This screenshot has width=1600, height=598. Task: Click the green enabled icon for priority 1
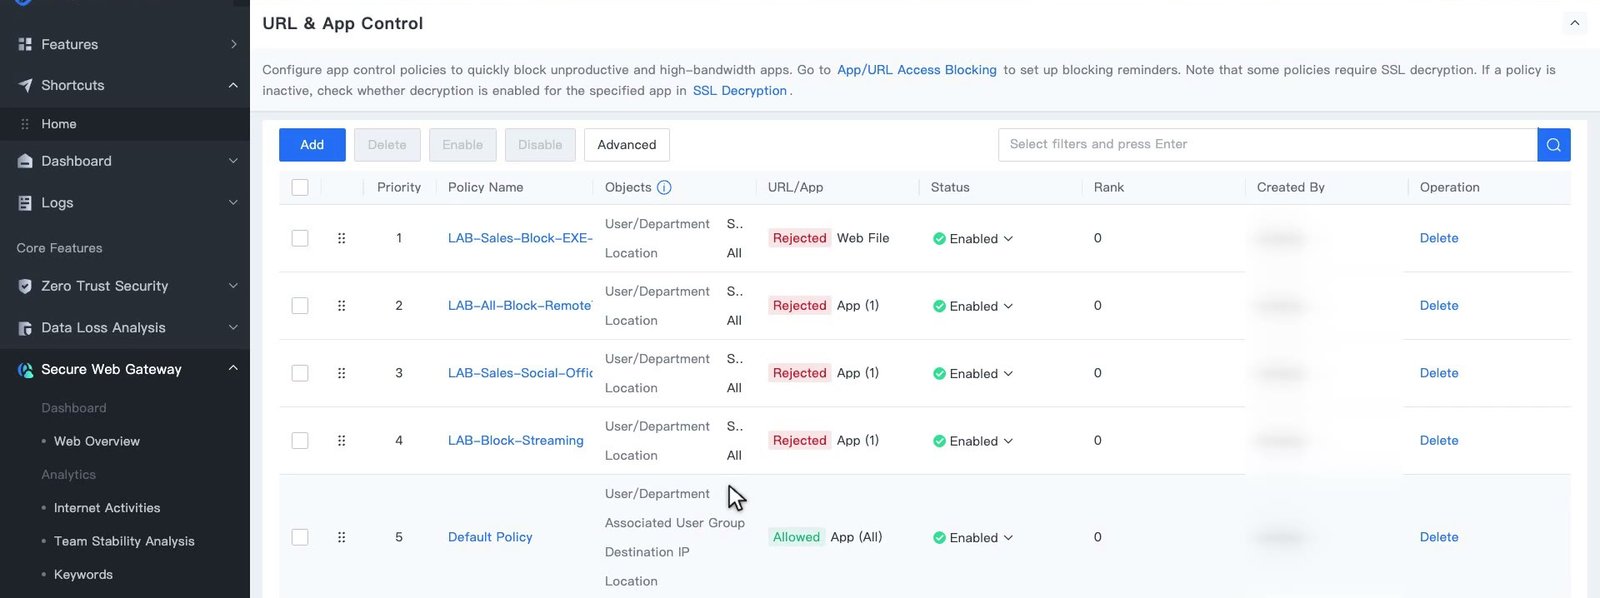pyautogui.click(x=939, y=239)
